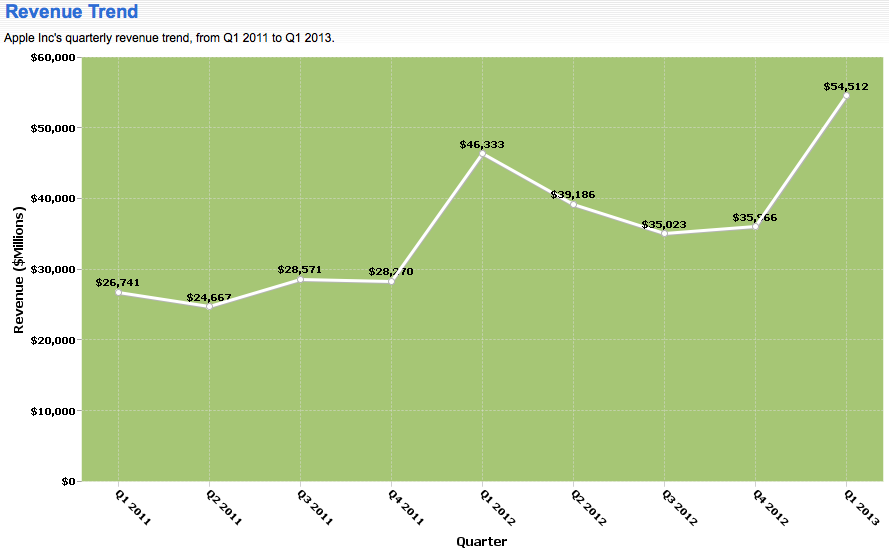Click the Quarter x-axis title

[481, 542]
